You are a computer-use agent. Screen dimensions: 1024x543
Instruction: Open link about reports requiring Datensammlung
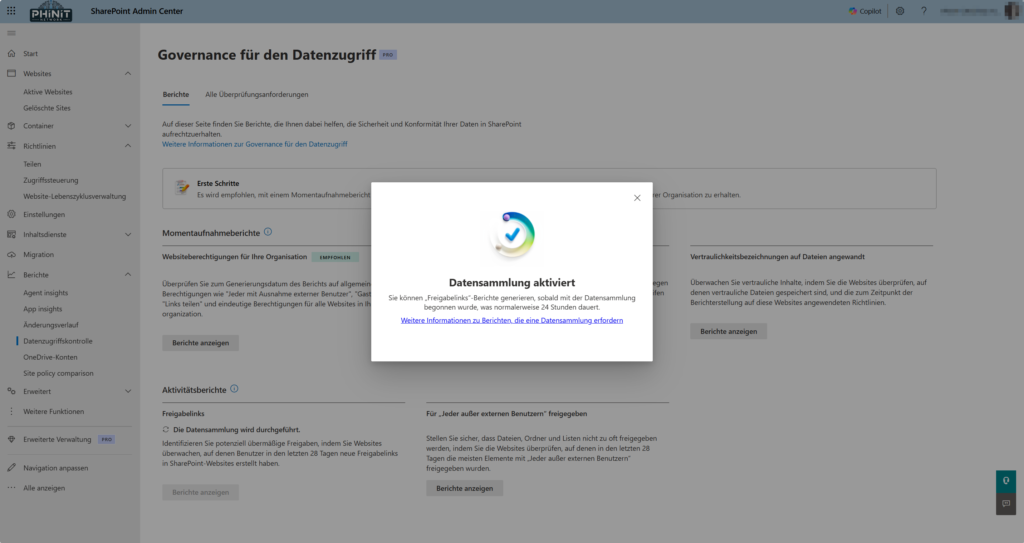click(511, 320)
